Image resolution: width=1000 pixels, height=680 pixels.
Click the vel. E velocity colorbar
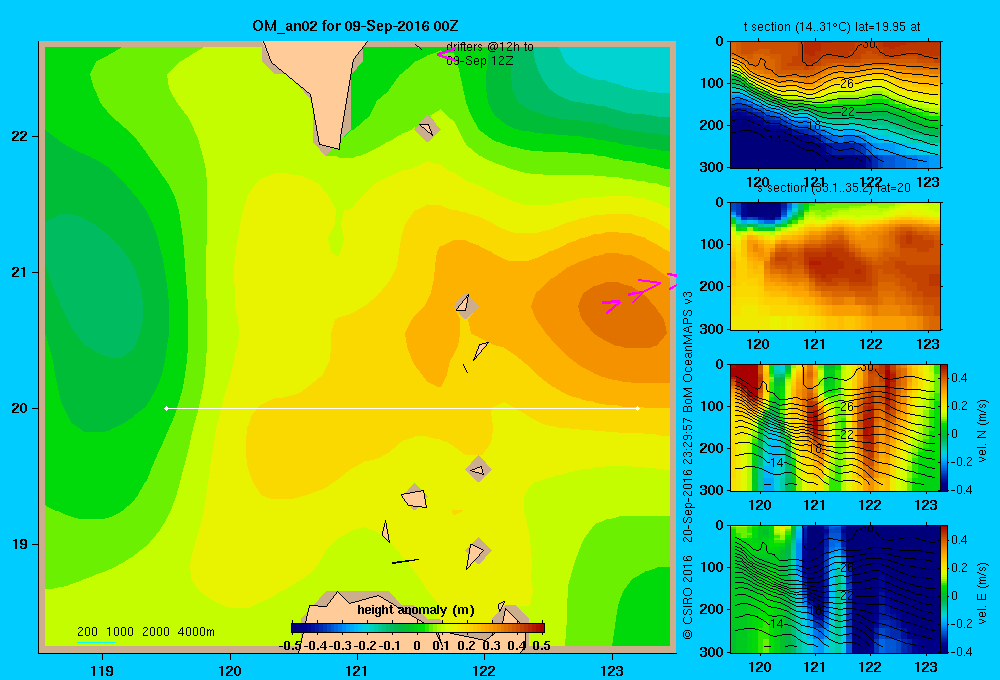point(945,589)
